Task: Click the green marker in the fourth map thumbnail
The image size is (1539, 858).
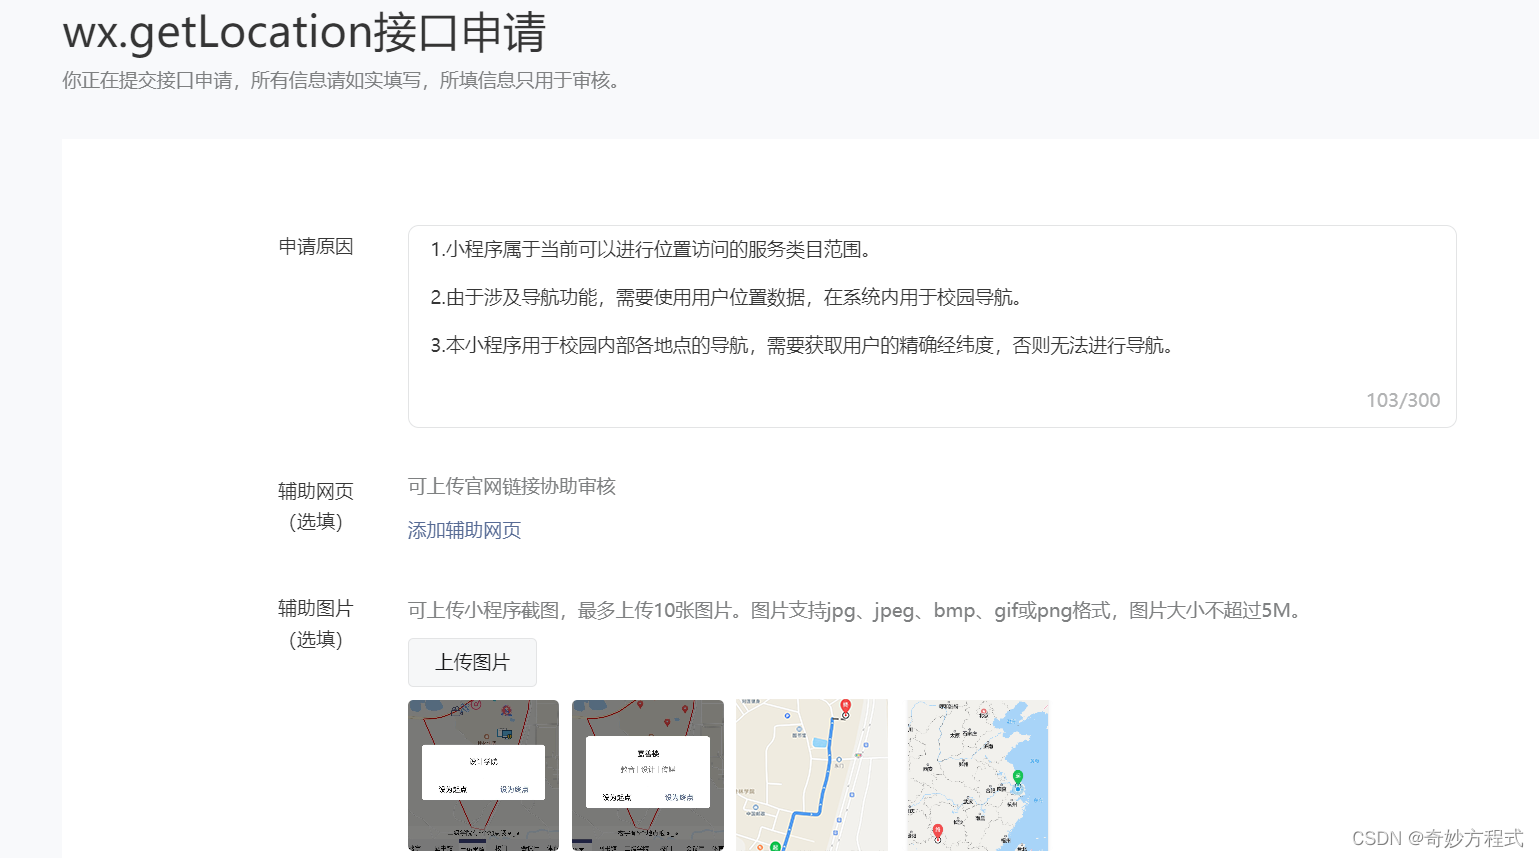Action: tap(1018, 776)
